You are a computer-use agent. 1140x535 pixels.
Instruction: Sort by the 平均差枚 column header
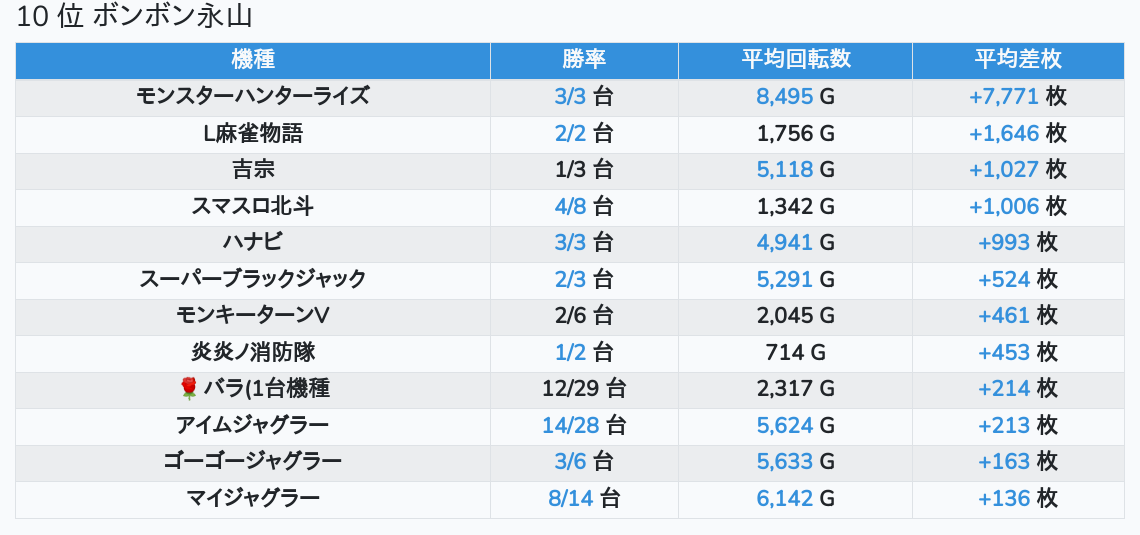pos(1018,60)
